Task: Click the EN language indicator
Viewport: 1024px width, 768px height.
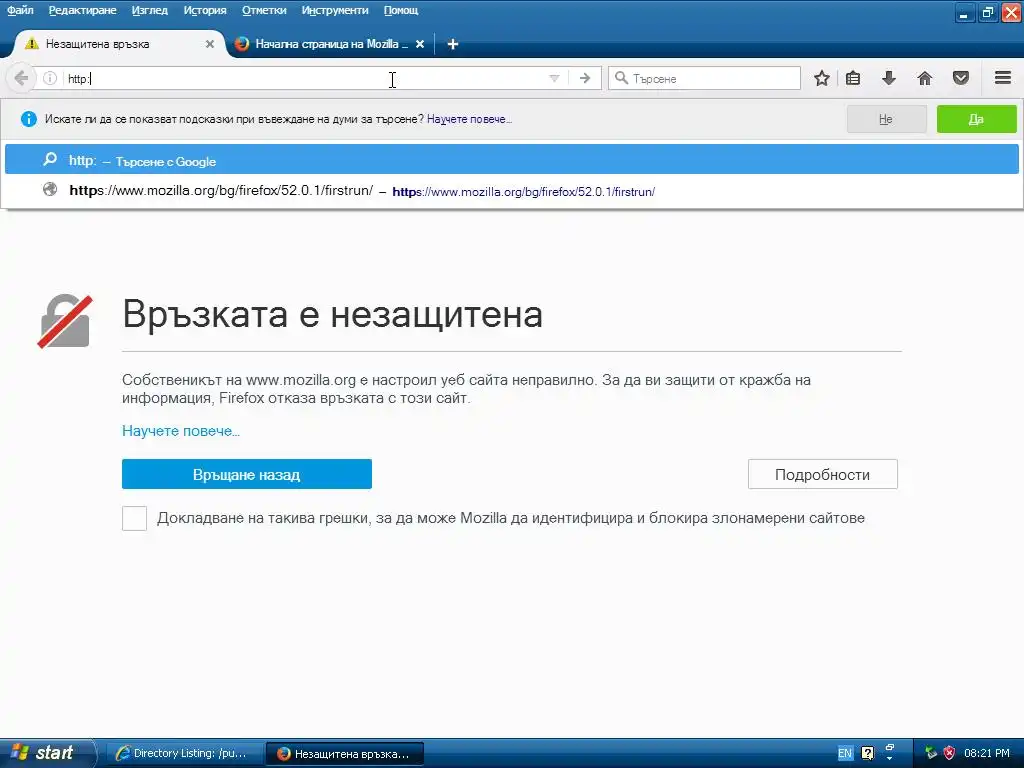Action: (x=844, y=753)
